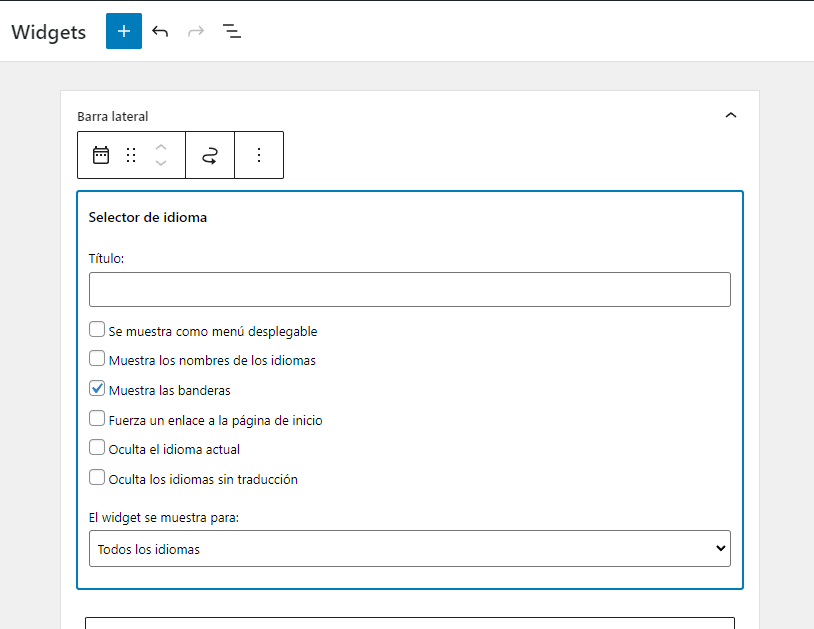This screenshot has width=814, height=629.
Task: Open the block options three-dot menu
Action: point(259,155)
